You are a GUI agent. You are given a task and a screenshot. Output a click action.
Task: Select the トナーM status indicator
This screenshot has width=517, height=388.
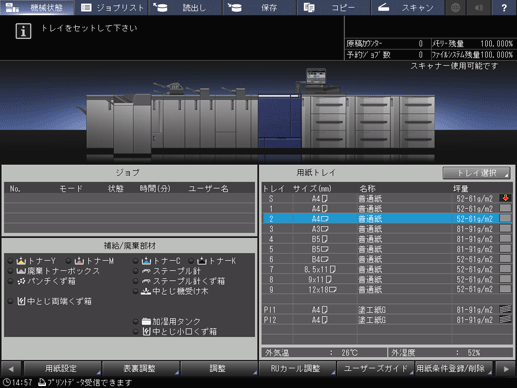[68, 261]
